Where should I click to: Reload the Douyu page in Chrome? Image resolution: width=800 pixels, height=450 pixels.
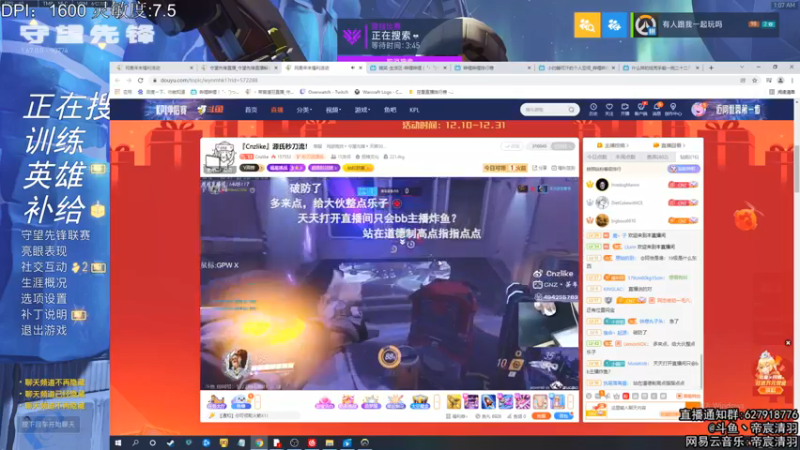[140, 80]
